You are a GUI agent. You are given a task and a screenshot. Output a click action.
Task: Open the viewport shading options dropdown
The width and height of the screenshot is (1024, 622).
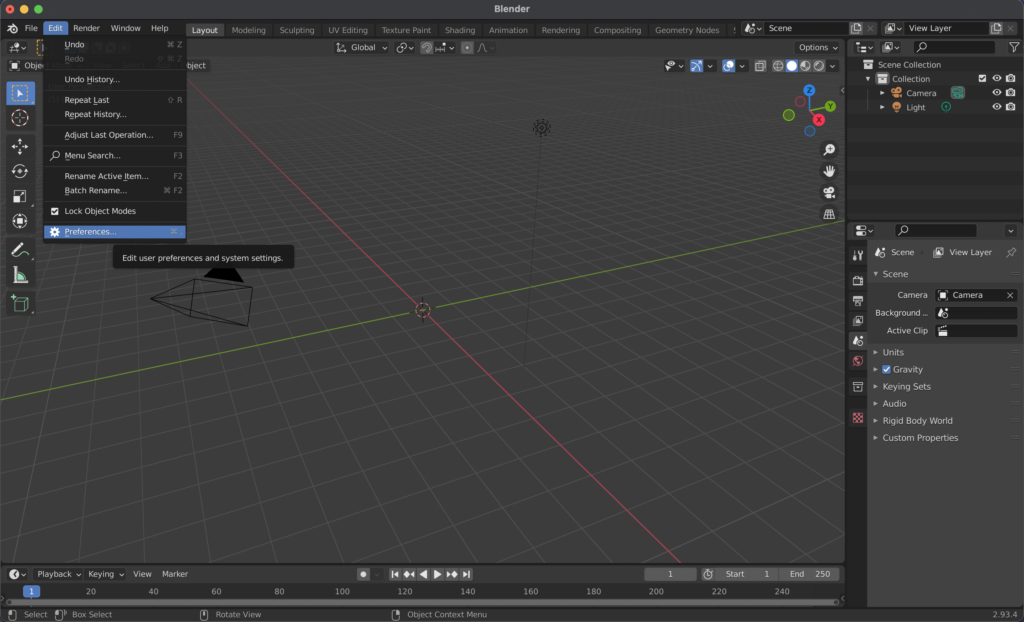[x=833, y=66]
